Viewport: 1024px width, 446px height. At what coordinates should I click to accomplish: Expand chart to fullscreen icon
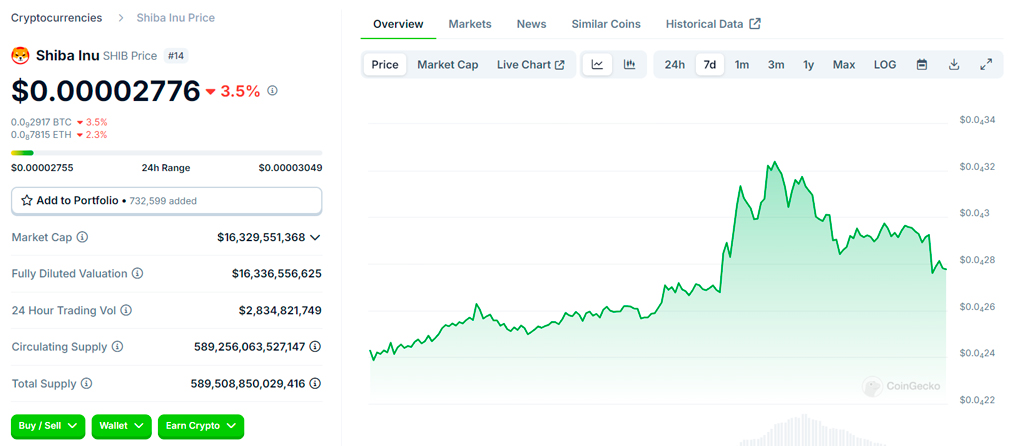(986, 65)
